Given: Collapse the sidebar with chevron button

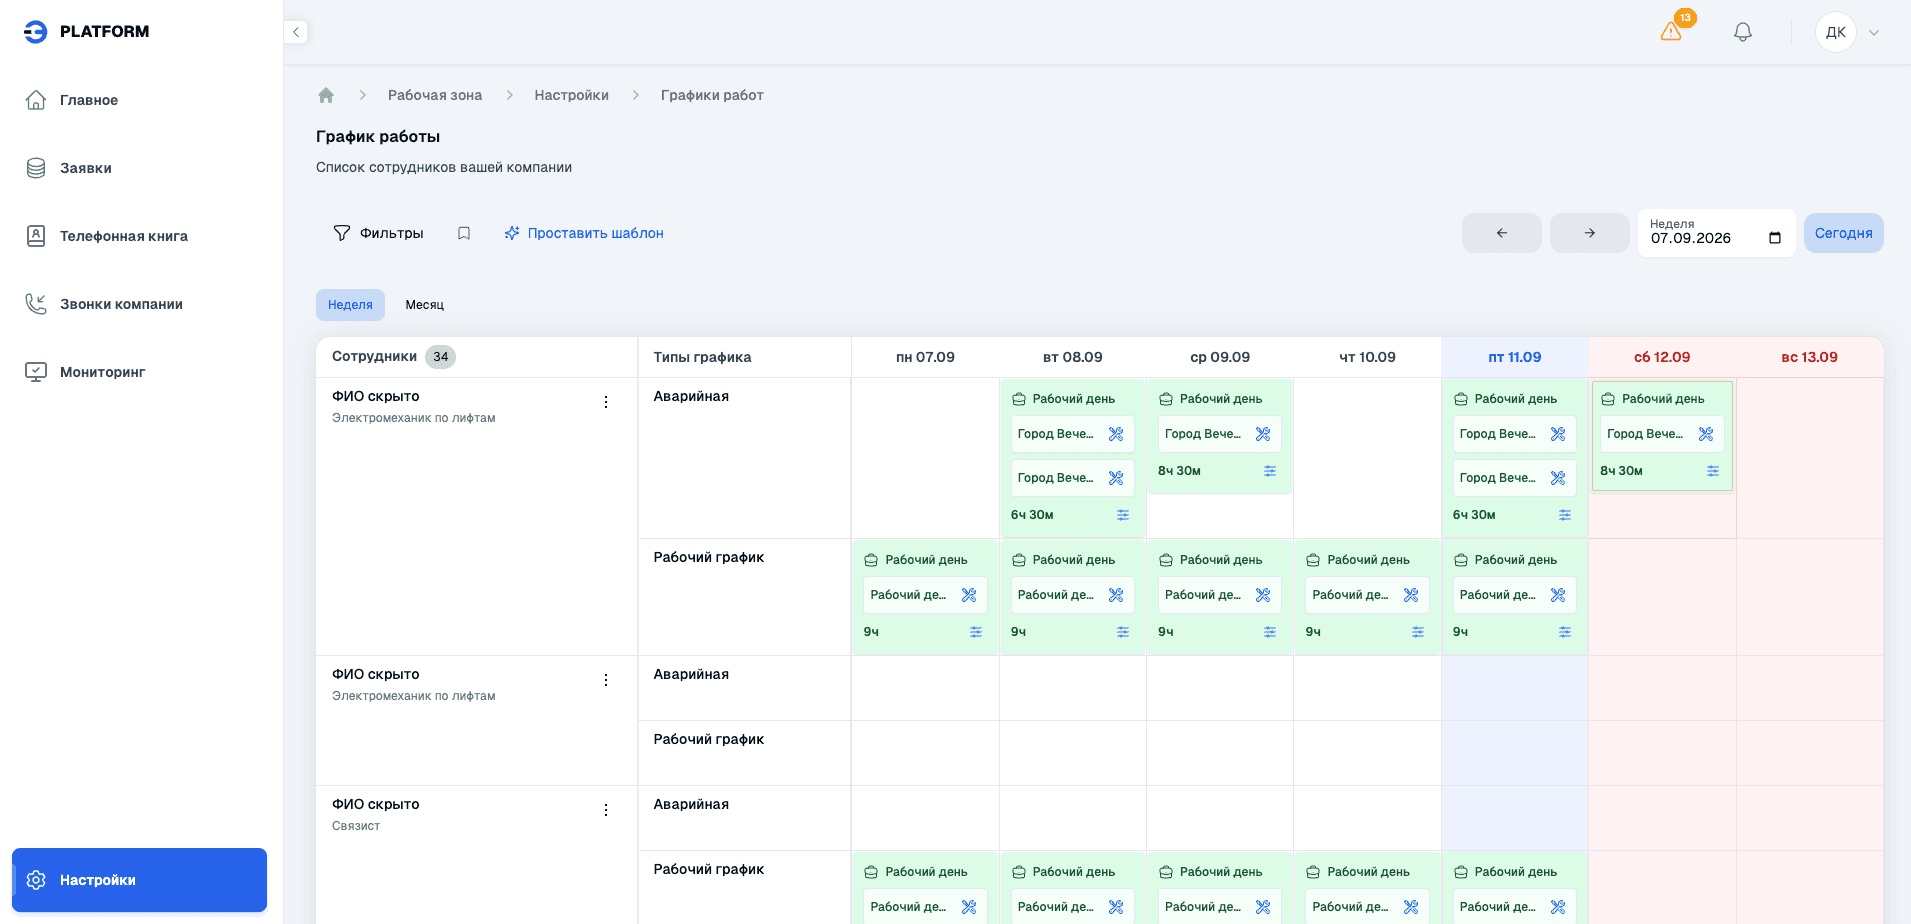Looking at the screenshot, I should point(296,32).
